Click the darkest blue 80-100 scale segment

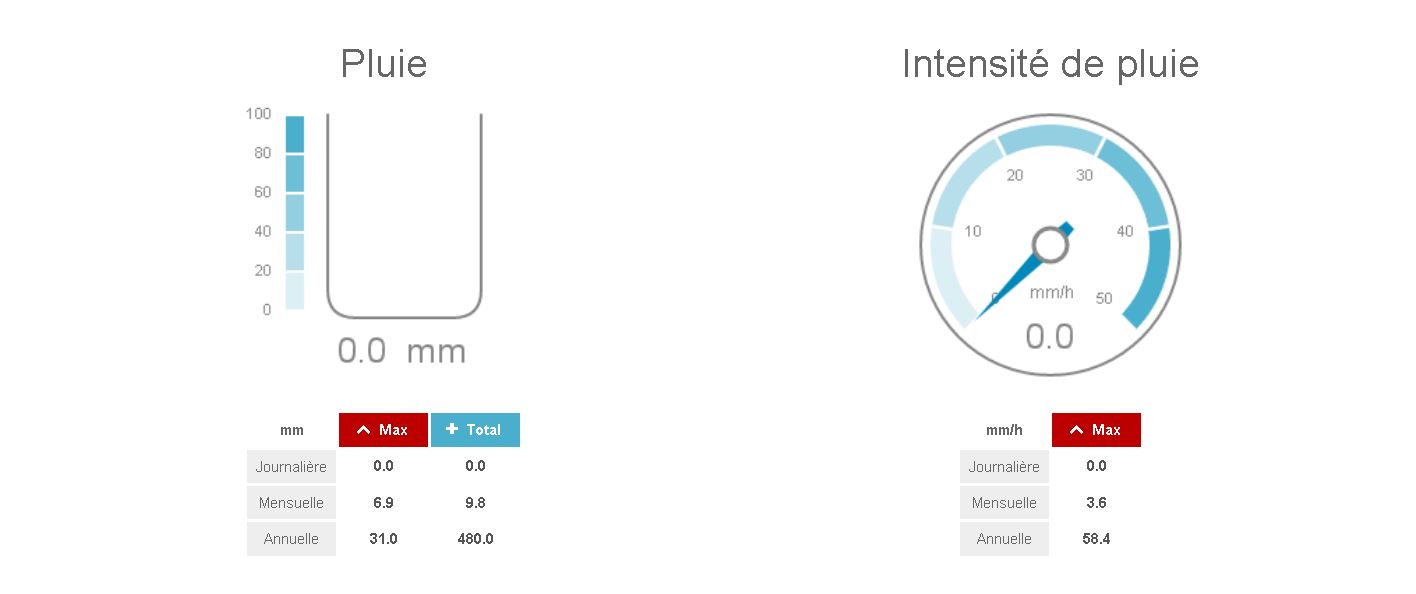[295, 134]
